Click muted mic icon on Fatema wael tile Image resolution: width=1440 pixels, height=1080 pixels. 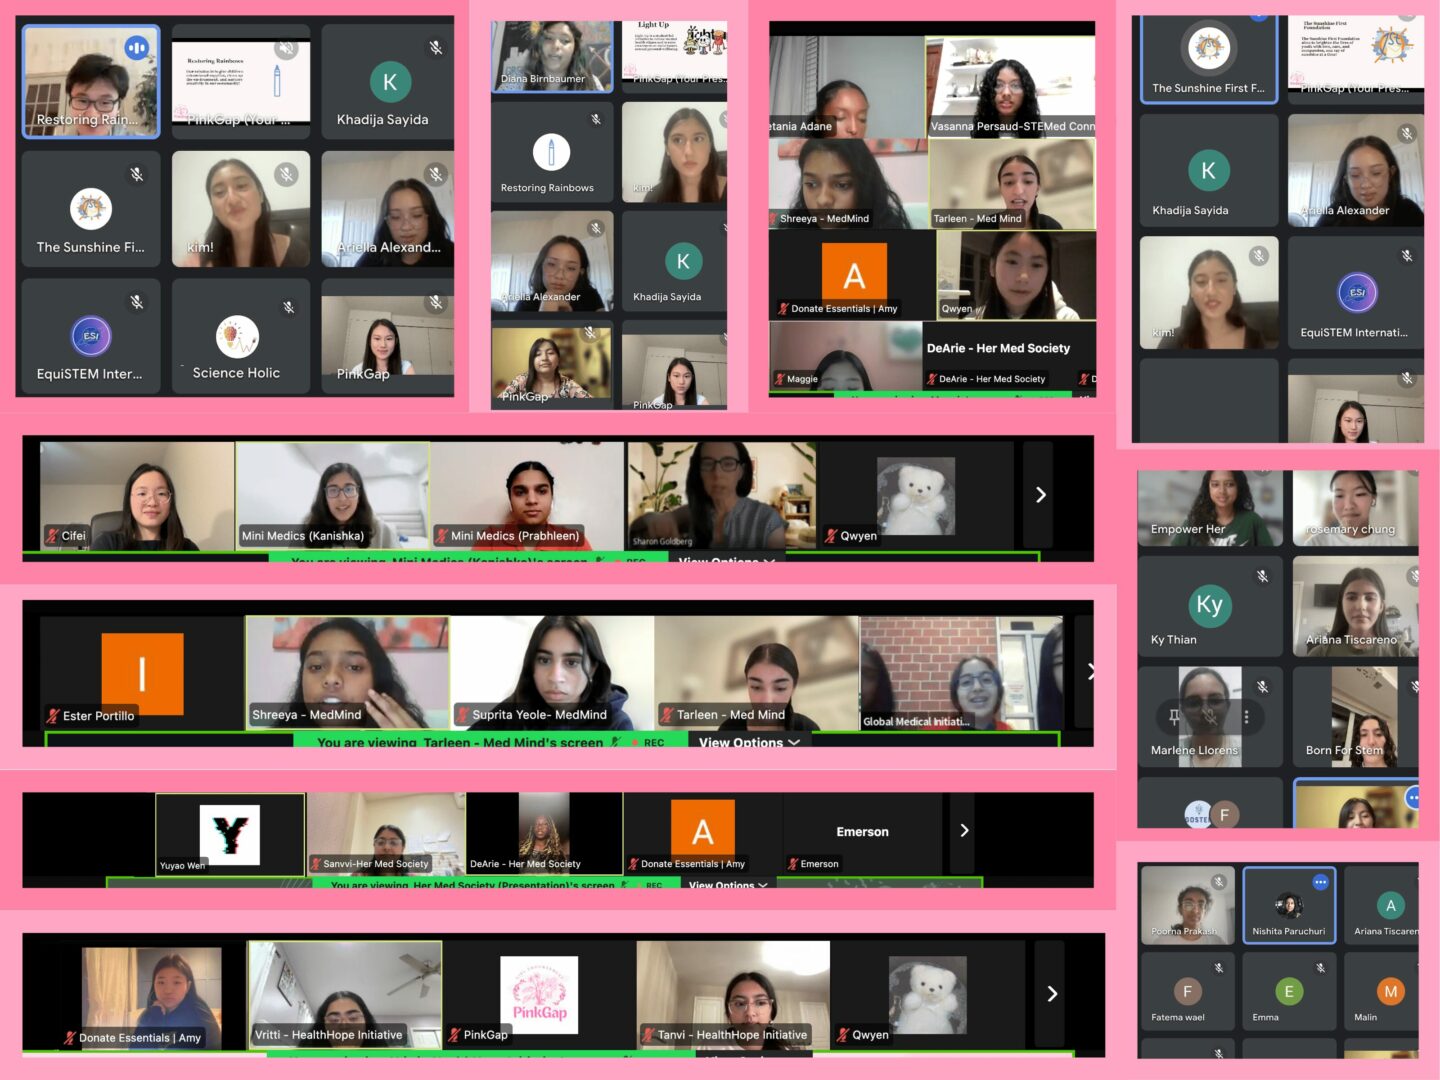tap(1219, 967)
